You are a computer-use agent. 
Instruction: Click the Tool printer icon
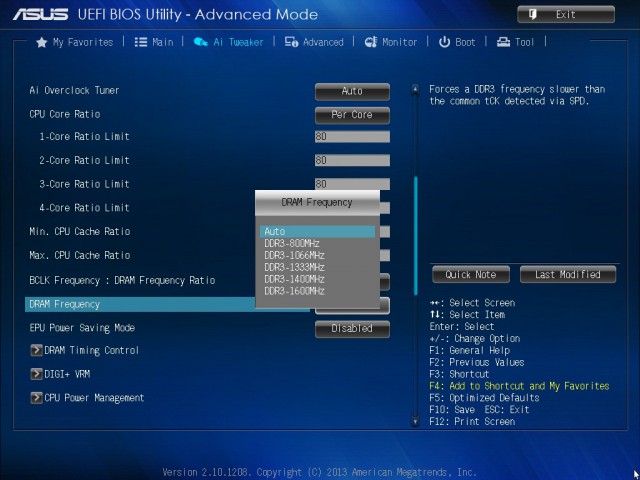[503, 42]
